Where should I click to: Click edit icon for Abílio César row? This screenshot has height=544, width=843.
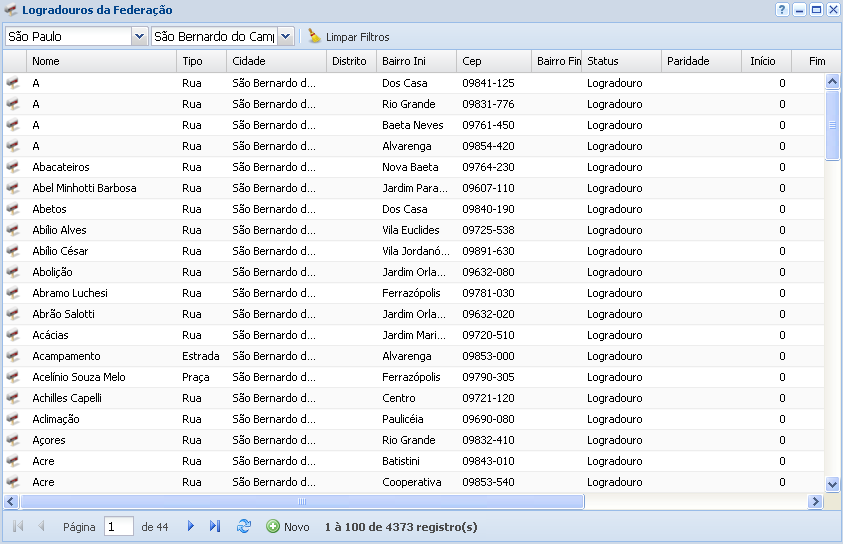coord(13,251)
